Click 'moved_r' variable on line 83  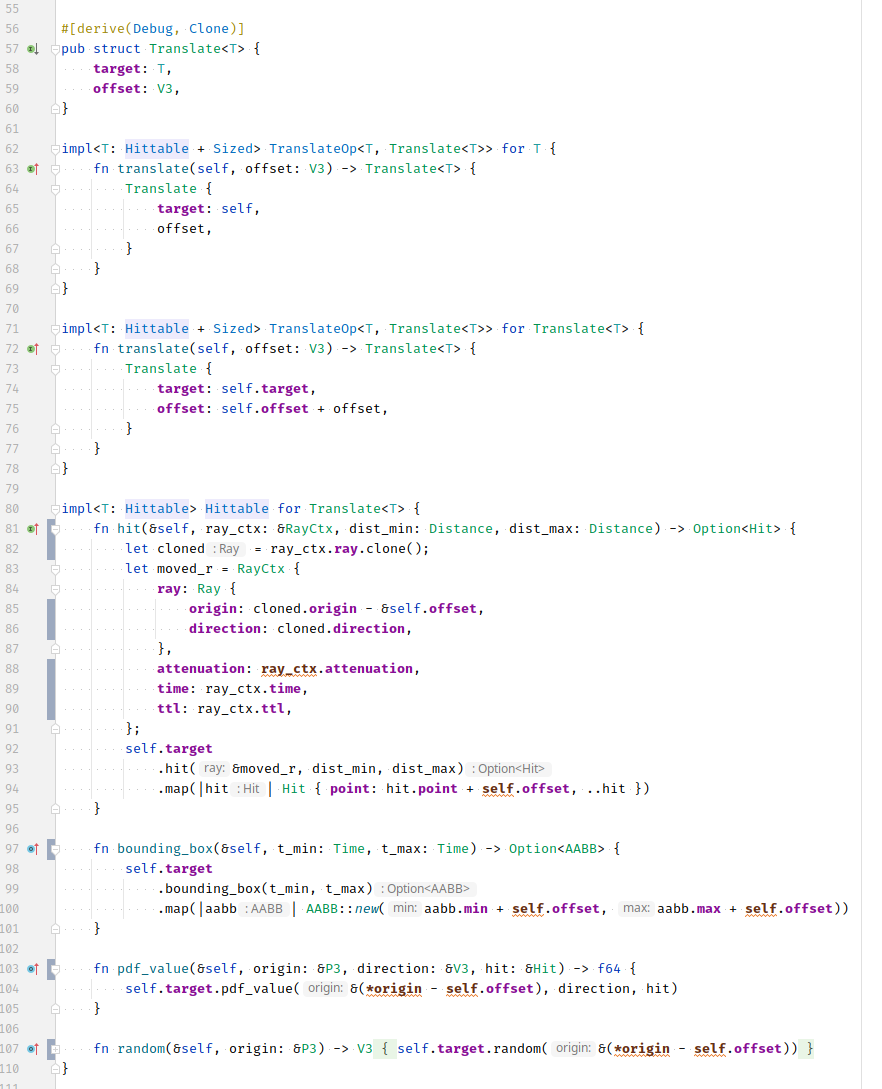(x=185, y=569)
